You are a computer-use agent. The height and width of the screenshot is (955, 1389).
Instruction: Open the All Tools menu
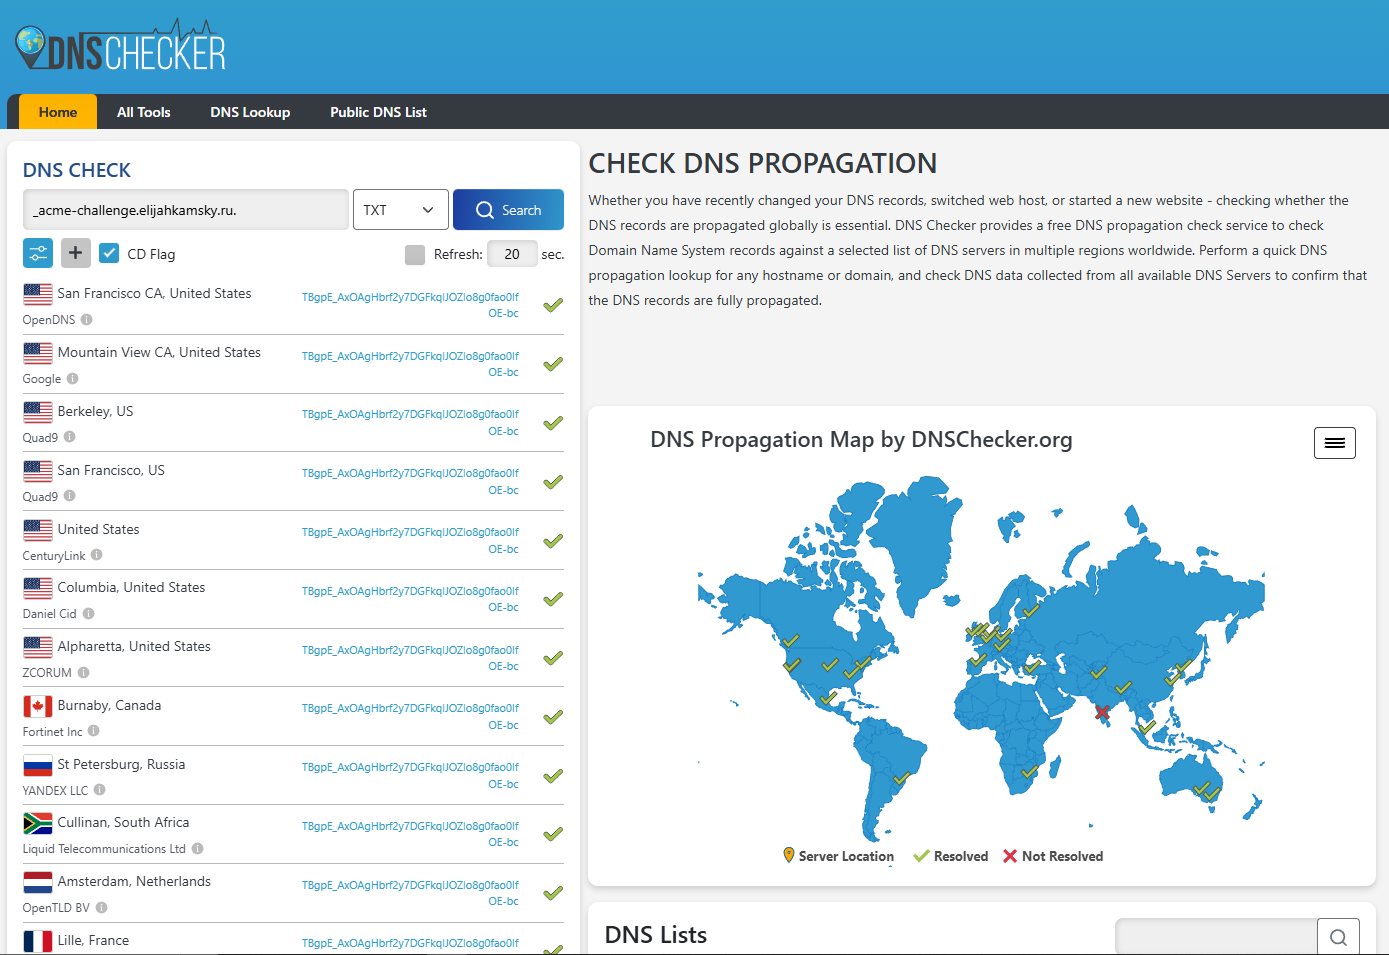(x=144, y=112)
